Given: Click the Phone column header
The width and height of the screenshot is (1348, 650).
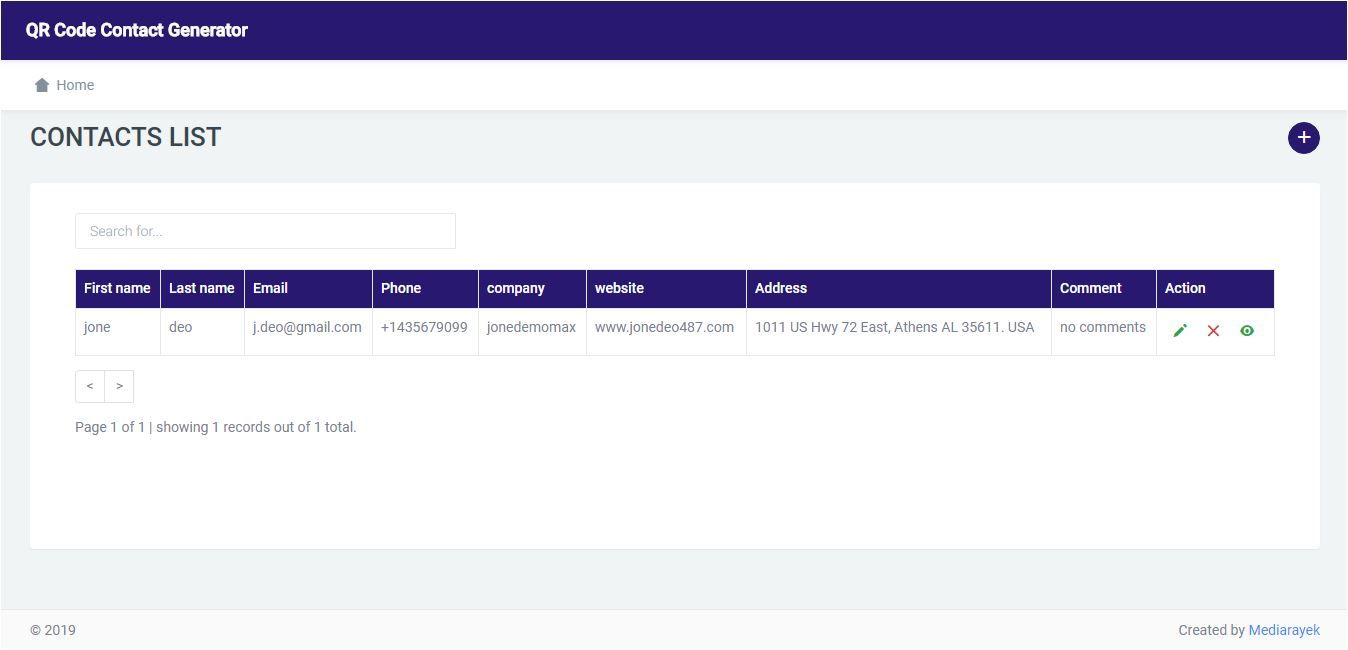Looking at the screenshot, I should [425, 288].
